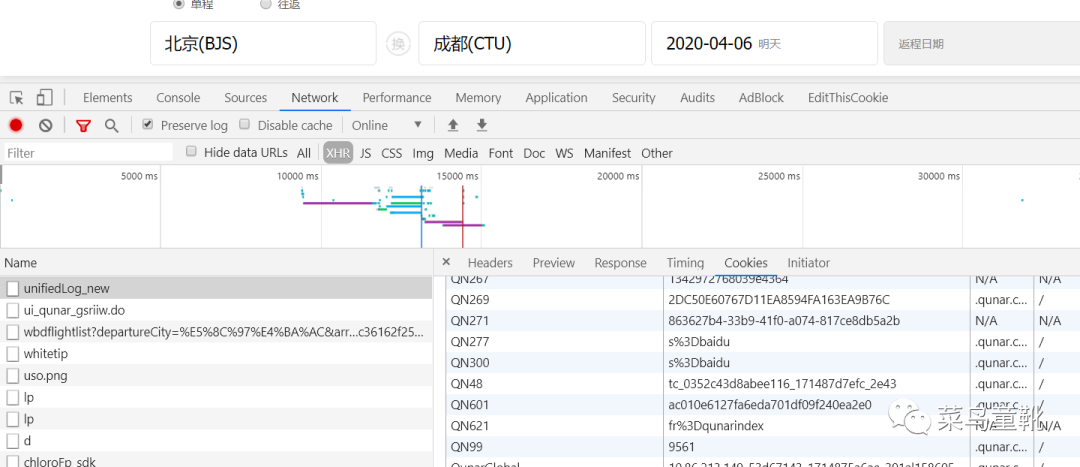
Task: Swap departure and destination cities
Action: tap(397, 43)
